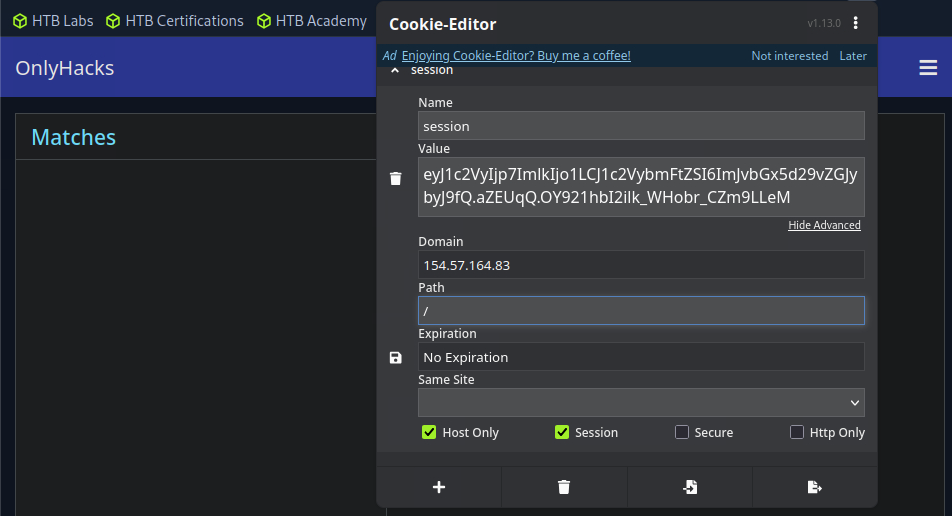Uncheck the Session checkbox
952x516 pixels.
[x=562, y=433]
